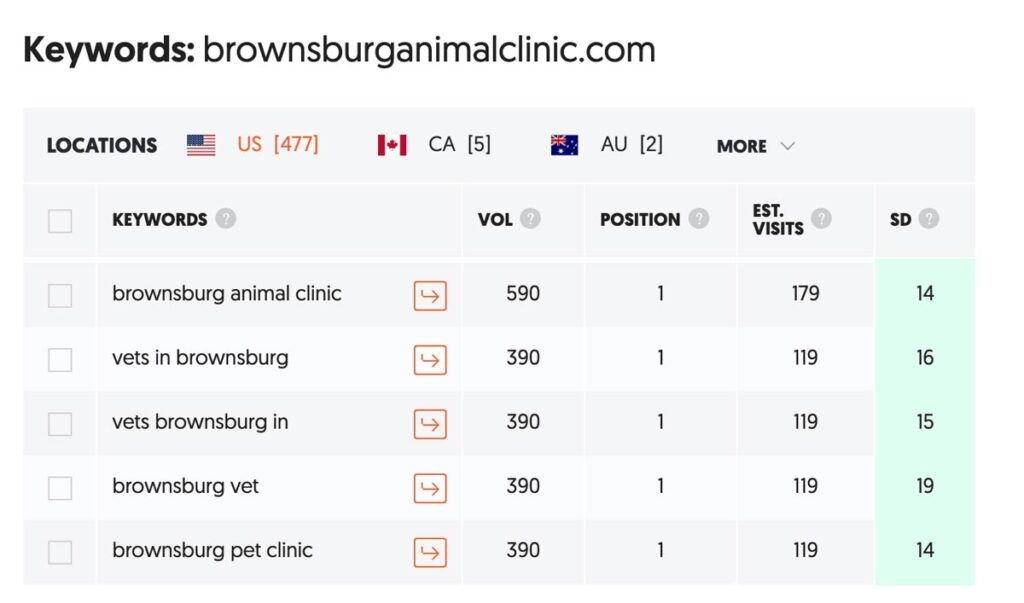Image resolution: width=1024 pixels, height=603 pixels.
Task: Select the US [477] location tab
Action: tap(253, 144)
